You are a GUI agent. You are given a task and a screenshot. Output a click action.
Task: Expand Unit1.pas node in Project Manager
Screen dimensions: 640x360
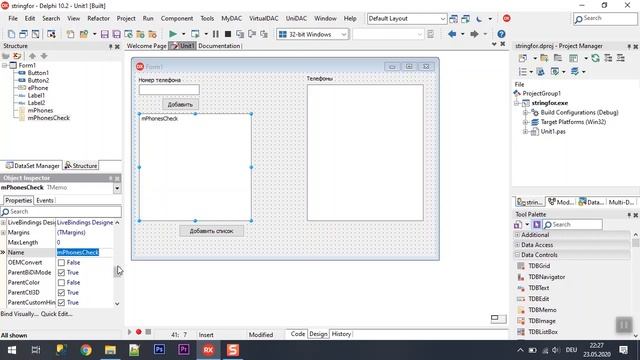(x=526, y=131)
